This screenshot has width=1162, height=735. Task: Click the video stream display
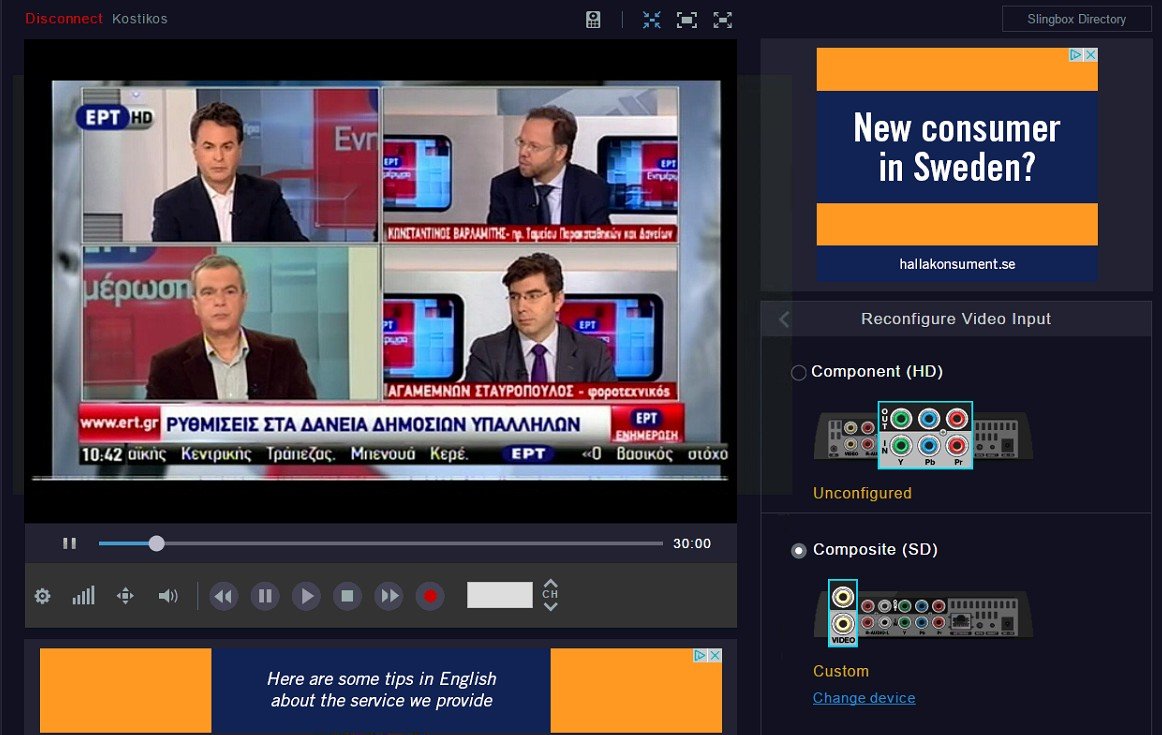380,281
